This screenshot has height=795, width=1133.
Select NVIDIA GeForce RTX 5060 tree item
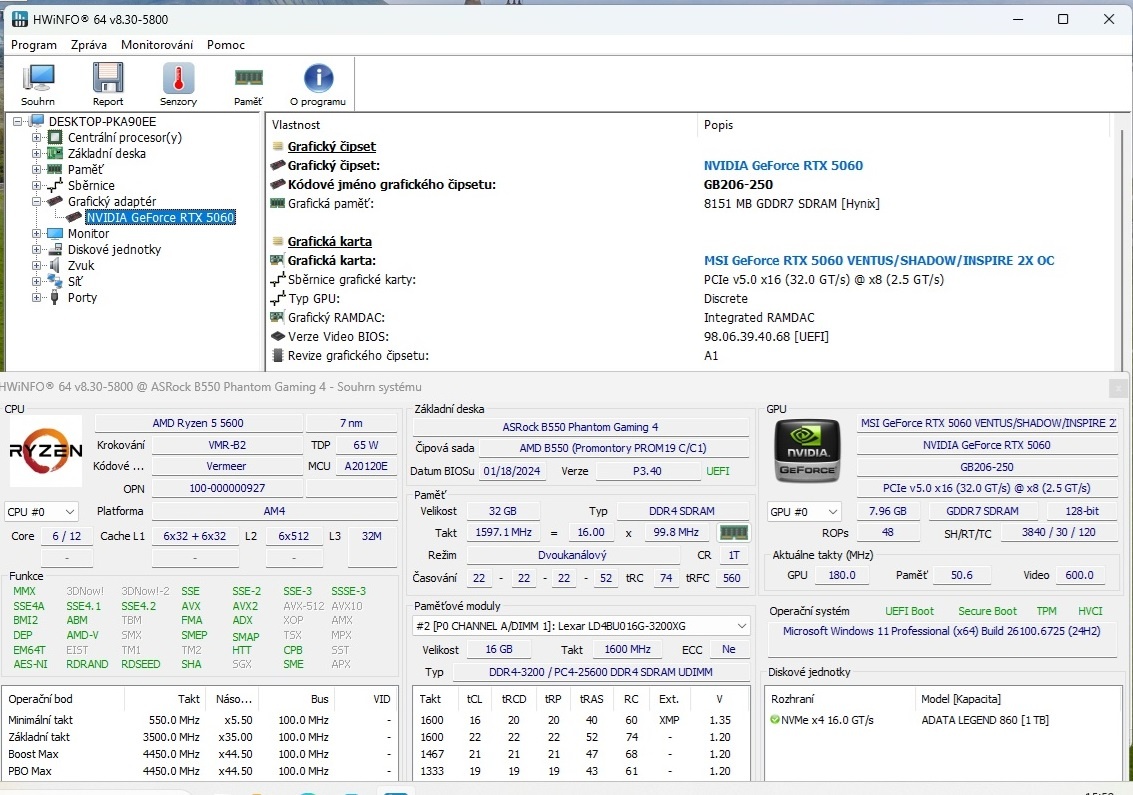(x=160, y=218)
